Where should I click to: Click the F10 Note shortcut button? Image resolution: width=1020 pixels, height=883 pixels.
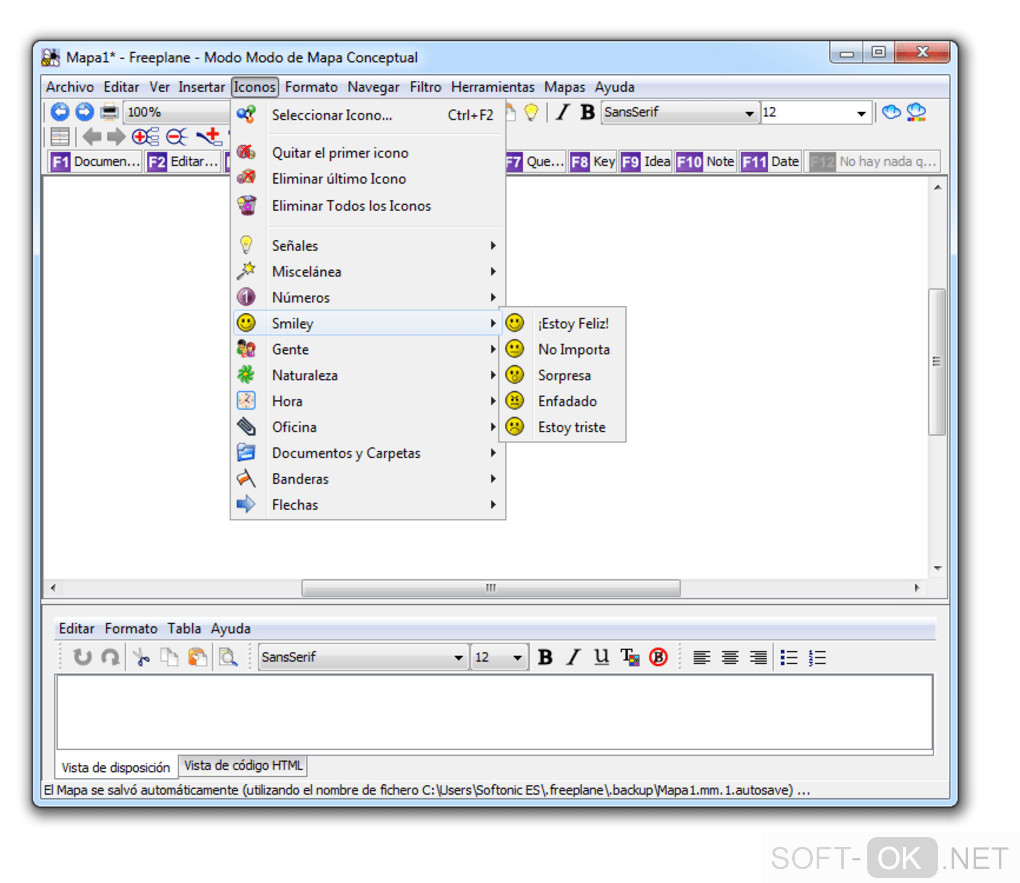click(705, 161)
